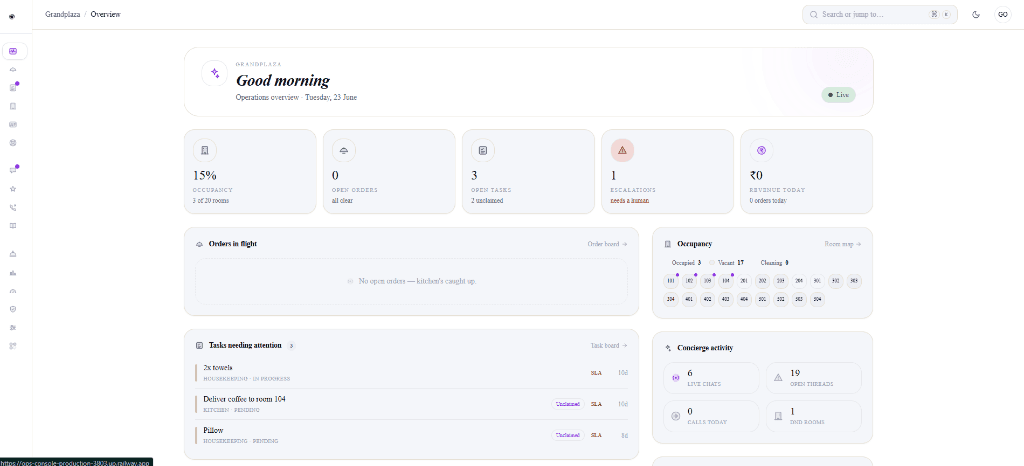This screenshot has width=1024, height=466.
Task: Open the shield icon in sidebar
Action: (13, 309)
